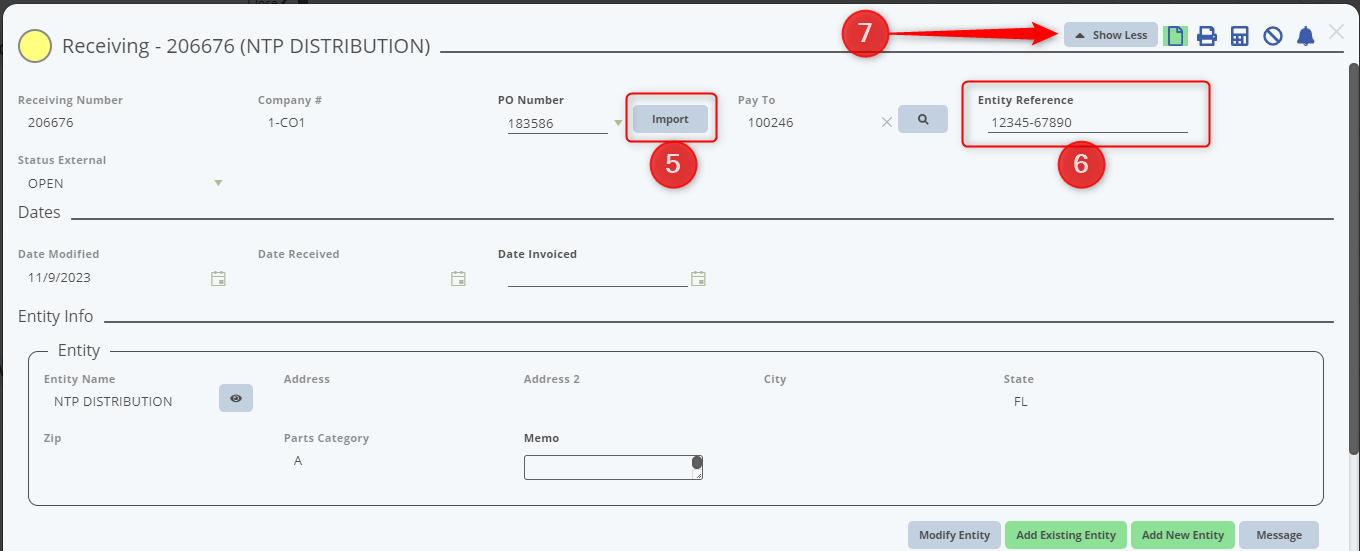Screen dimensions: 1360x551
Task: Click the Add New Entity button
Action: tap(1183, 535)
